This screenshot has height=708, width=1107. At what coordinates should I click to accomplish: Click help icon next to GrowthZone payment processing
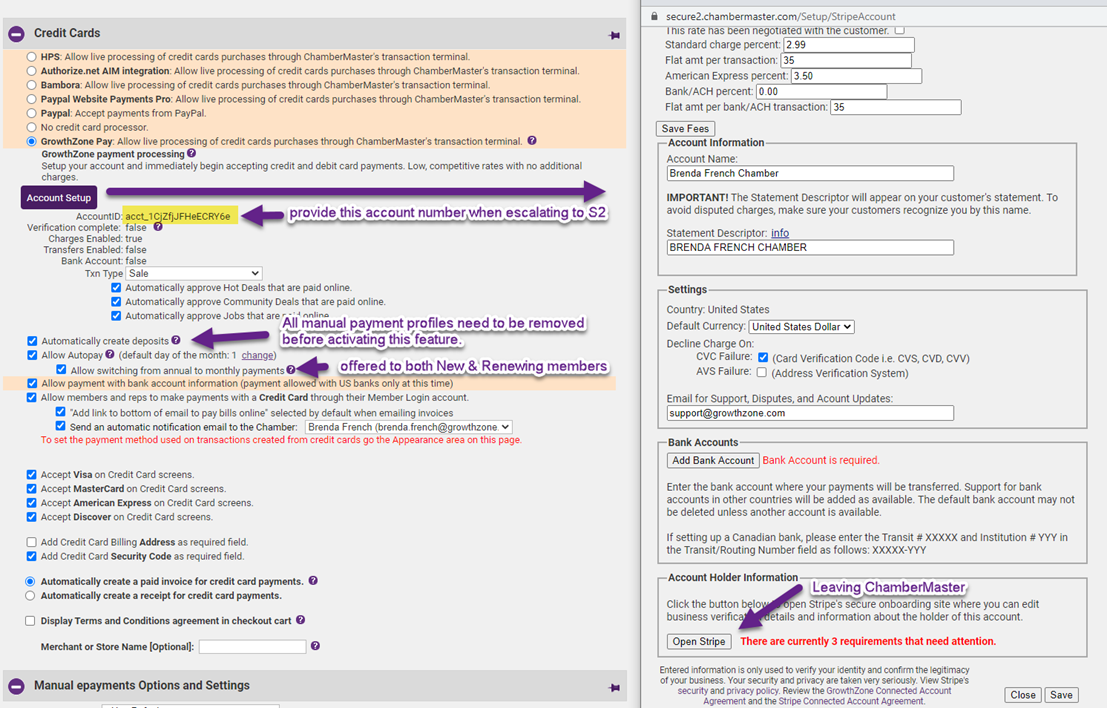click(191, 154)
